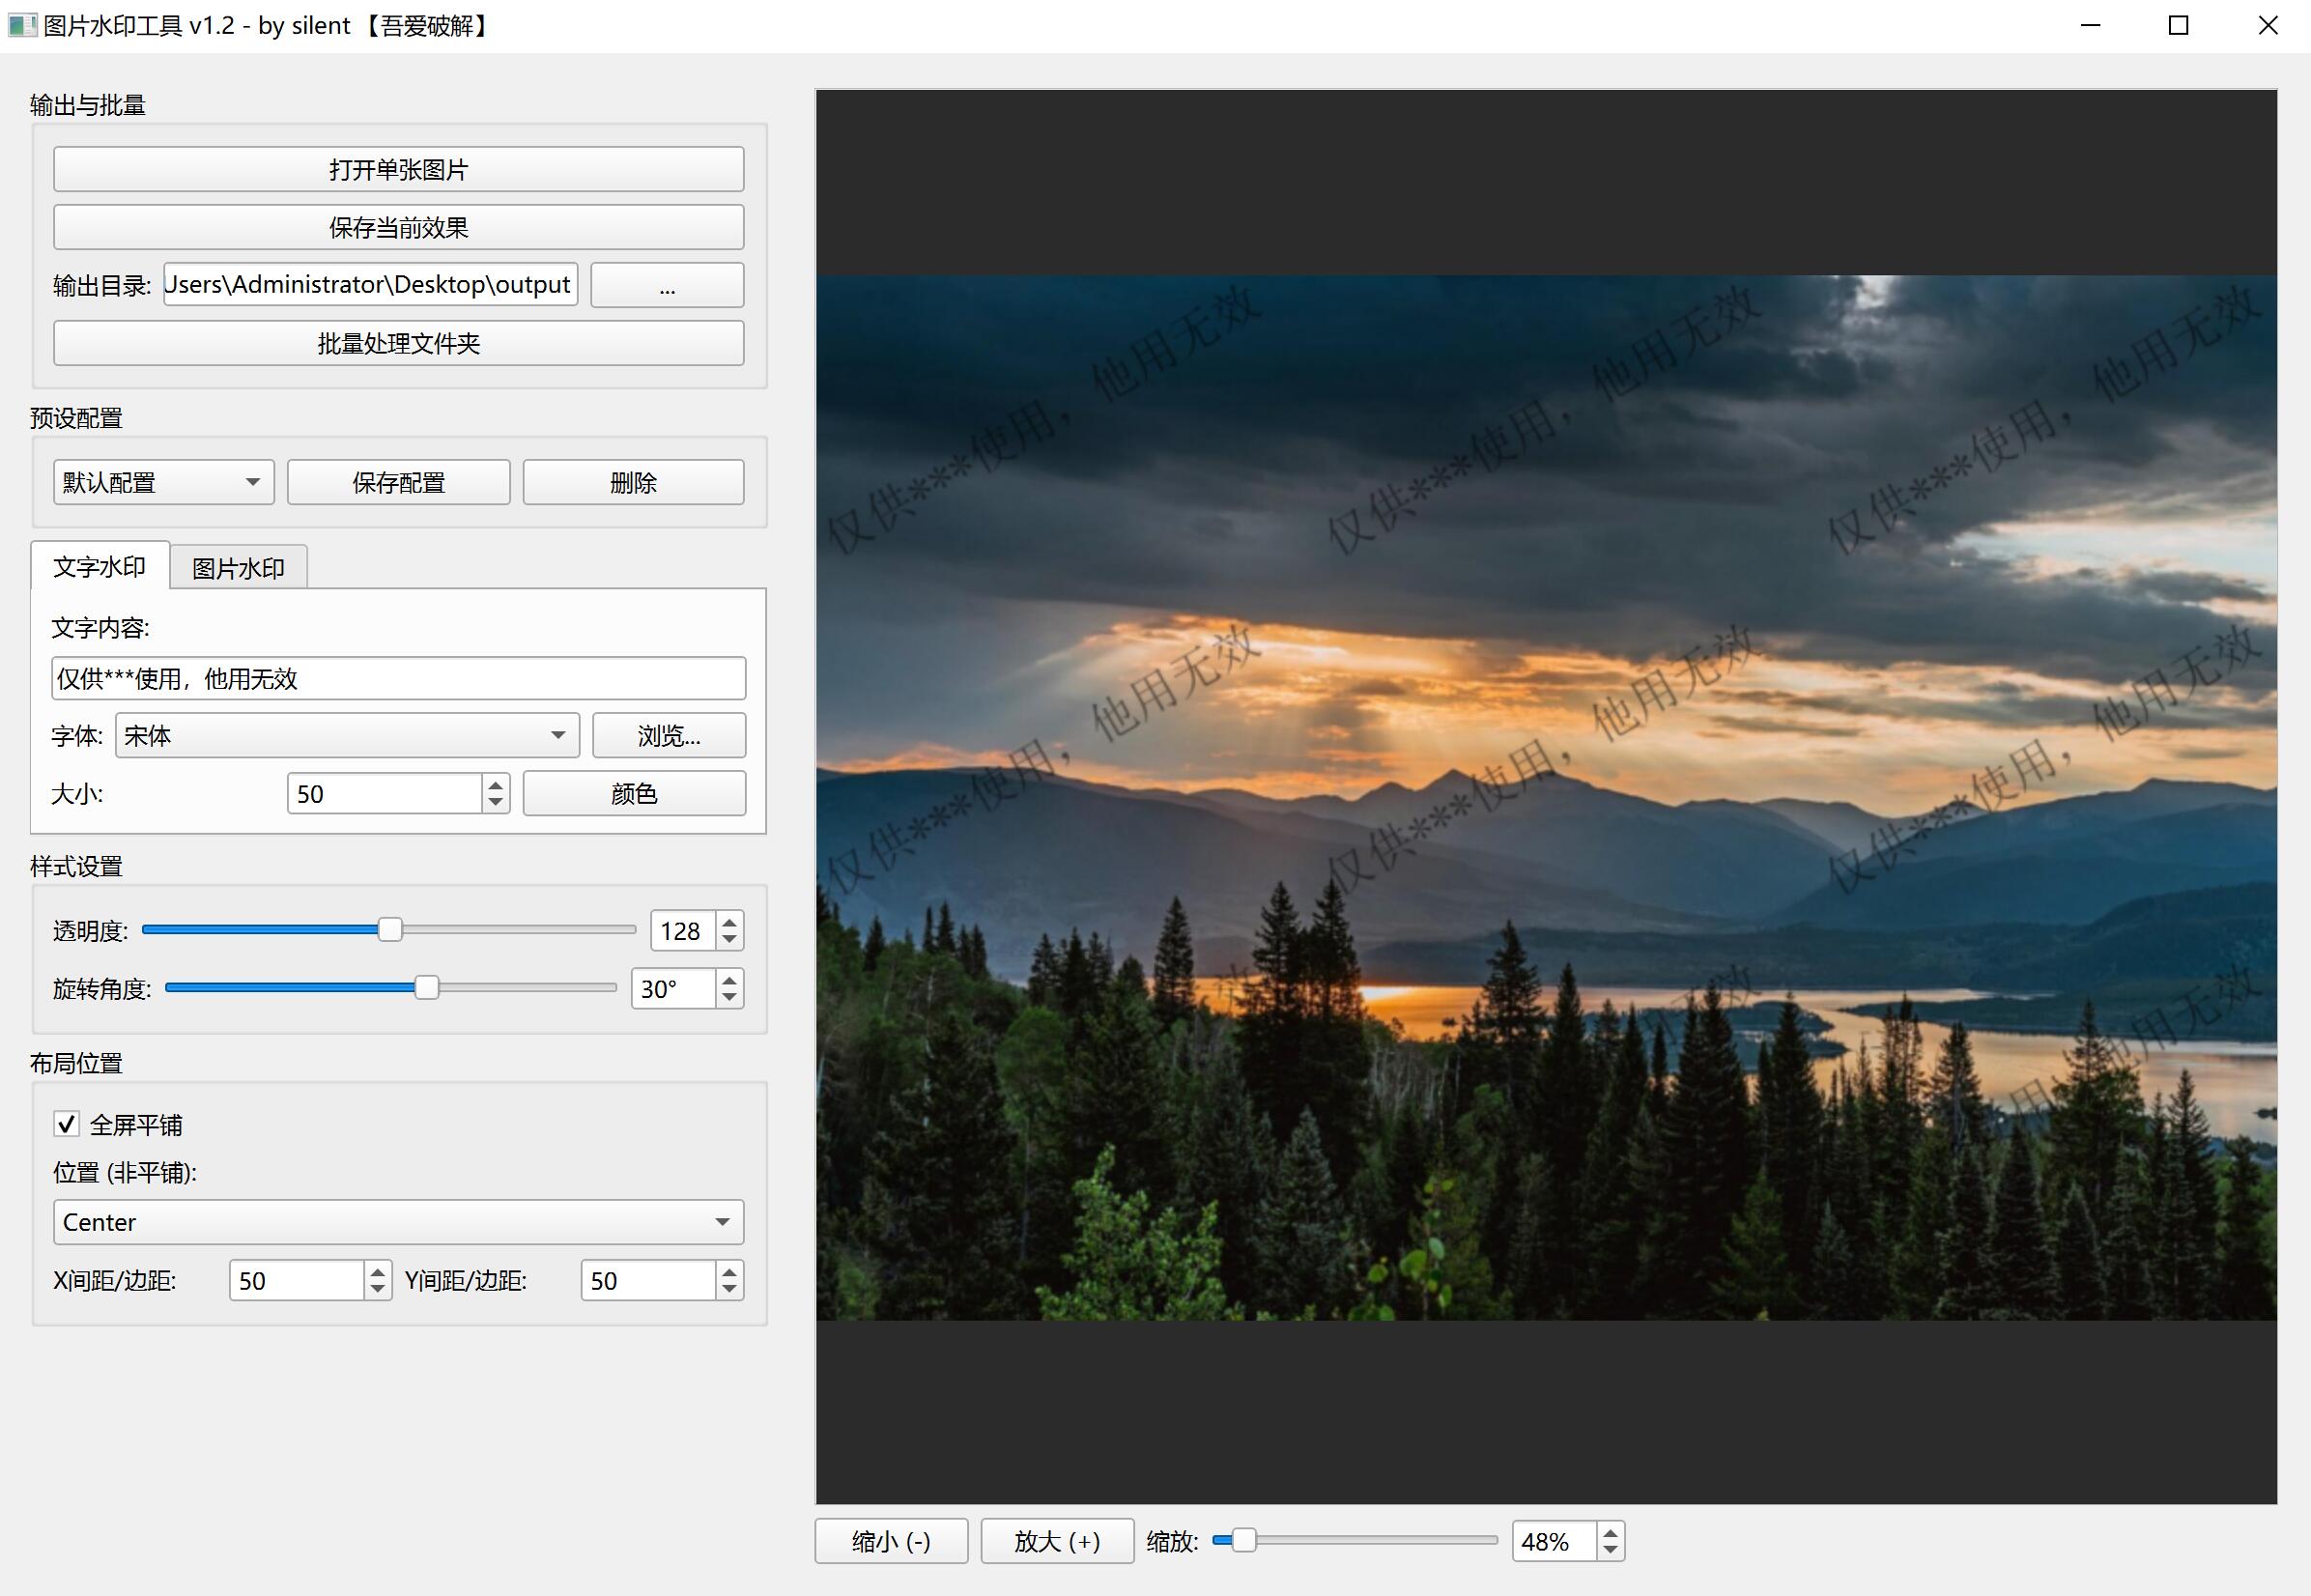This screenshot has width=2311, height=1596.
Task: Increase font size with up arrow
Action: 496,784
